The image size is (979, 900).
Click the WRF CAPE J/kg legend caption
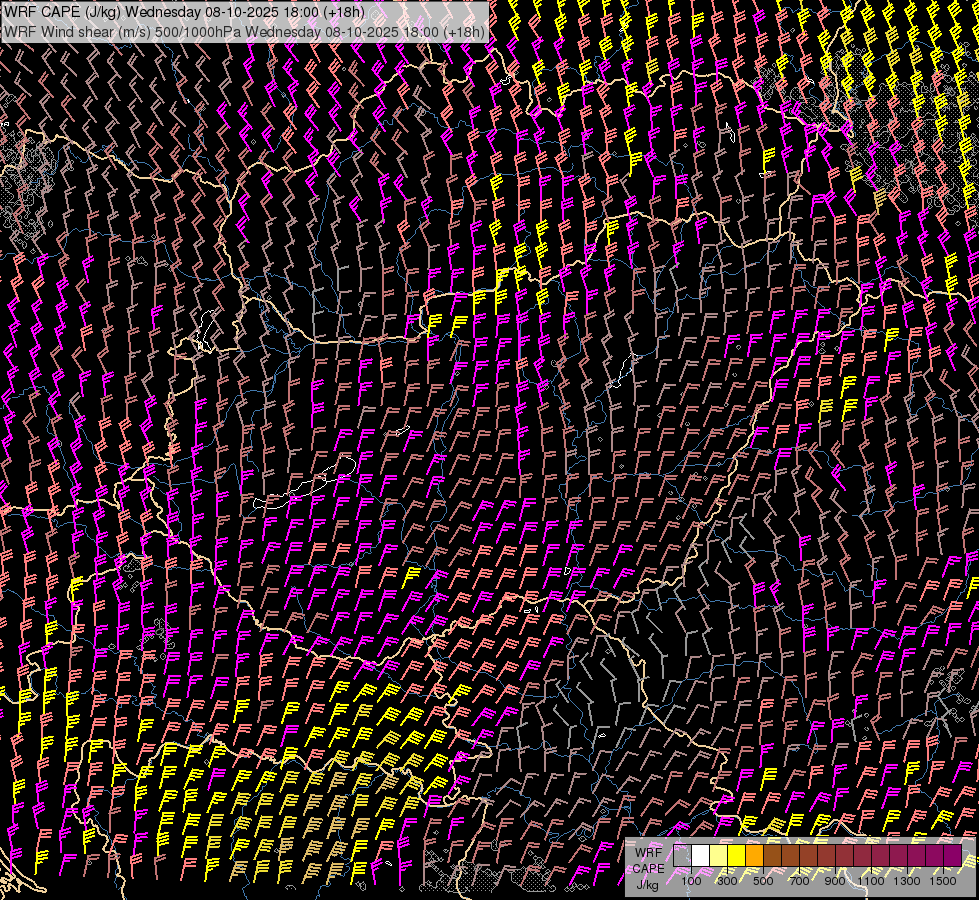(x=648, y=867)
